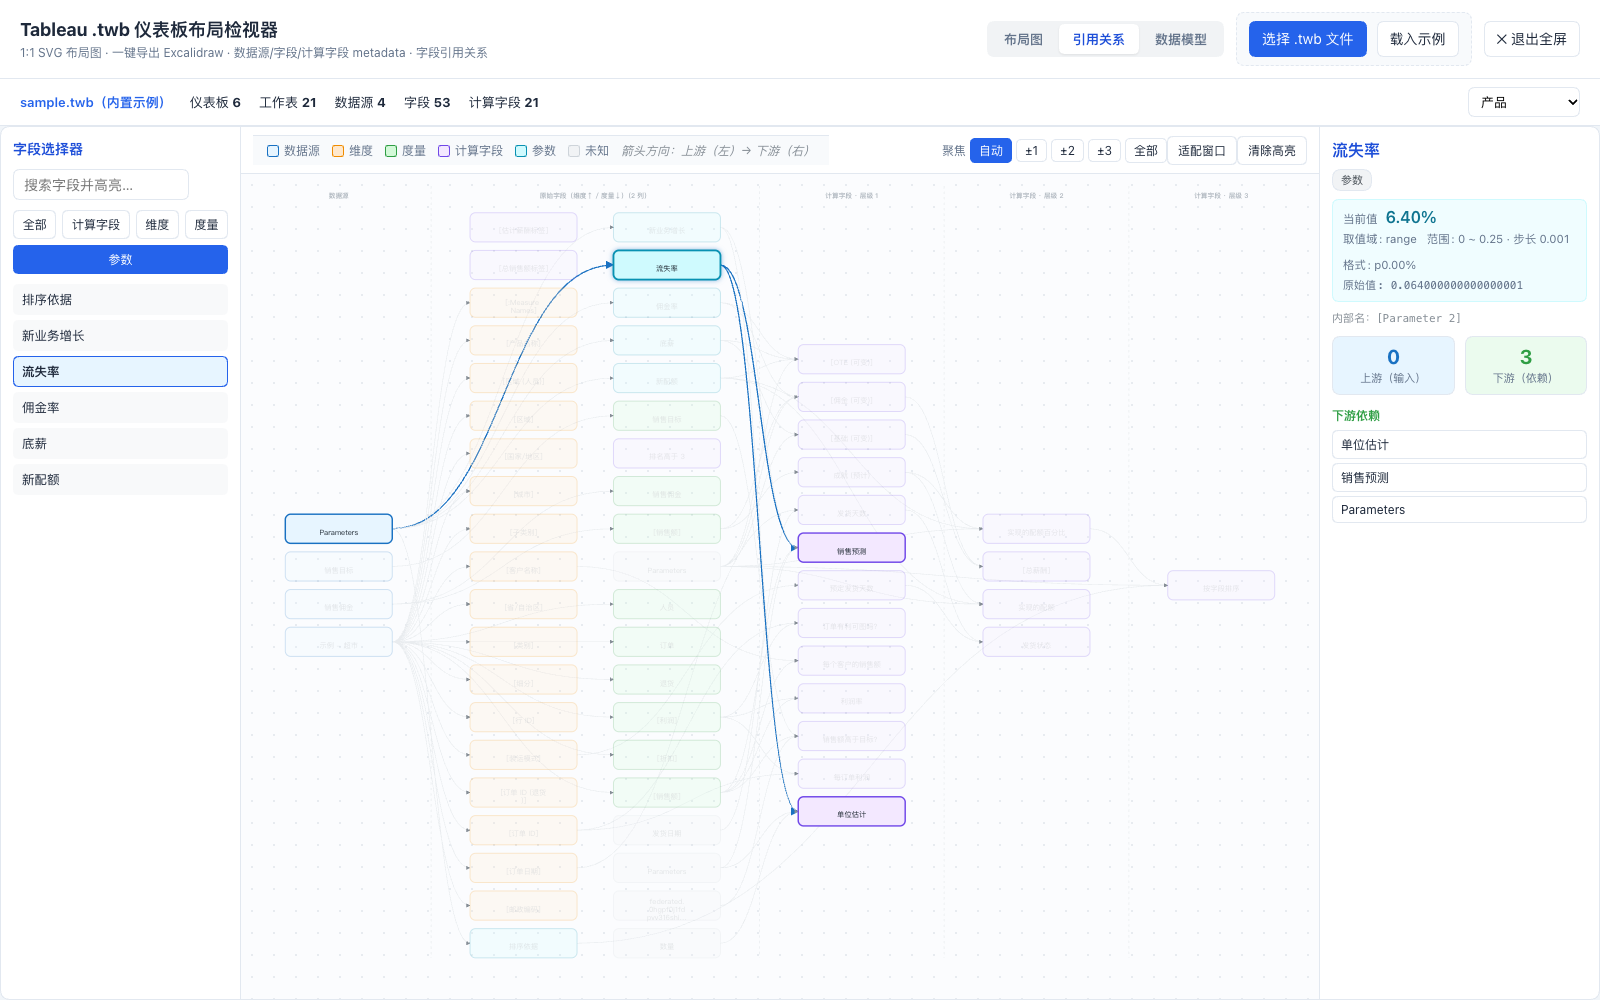
Task: Click the 单位估计 graph node
Action: [852, 812]
